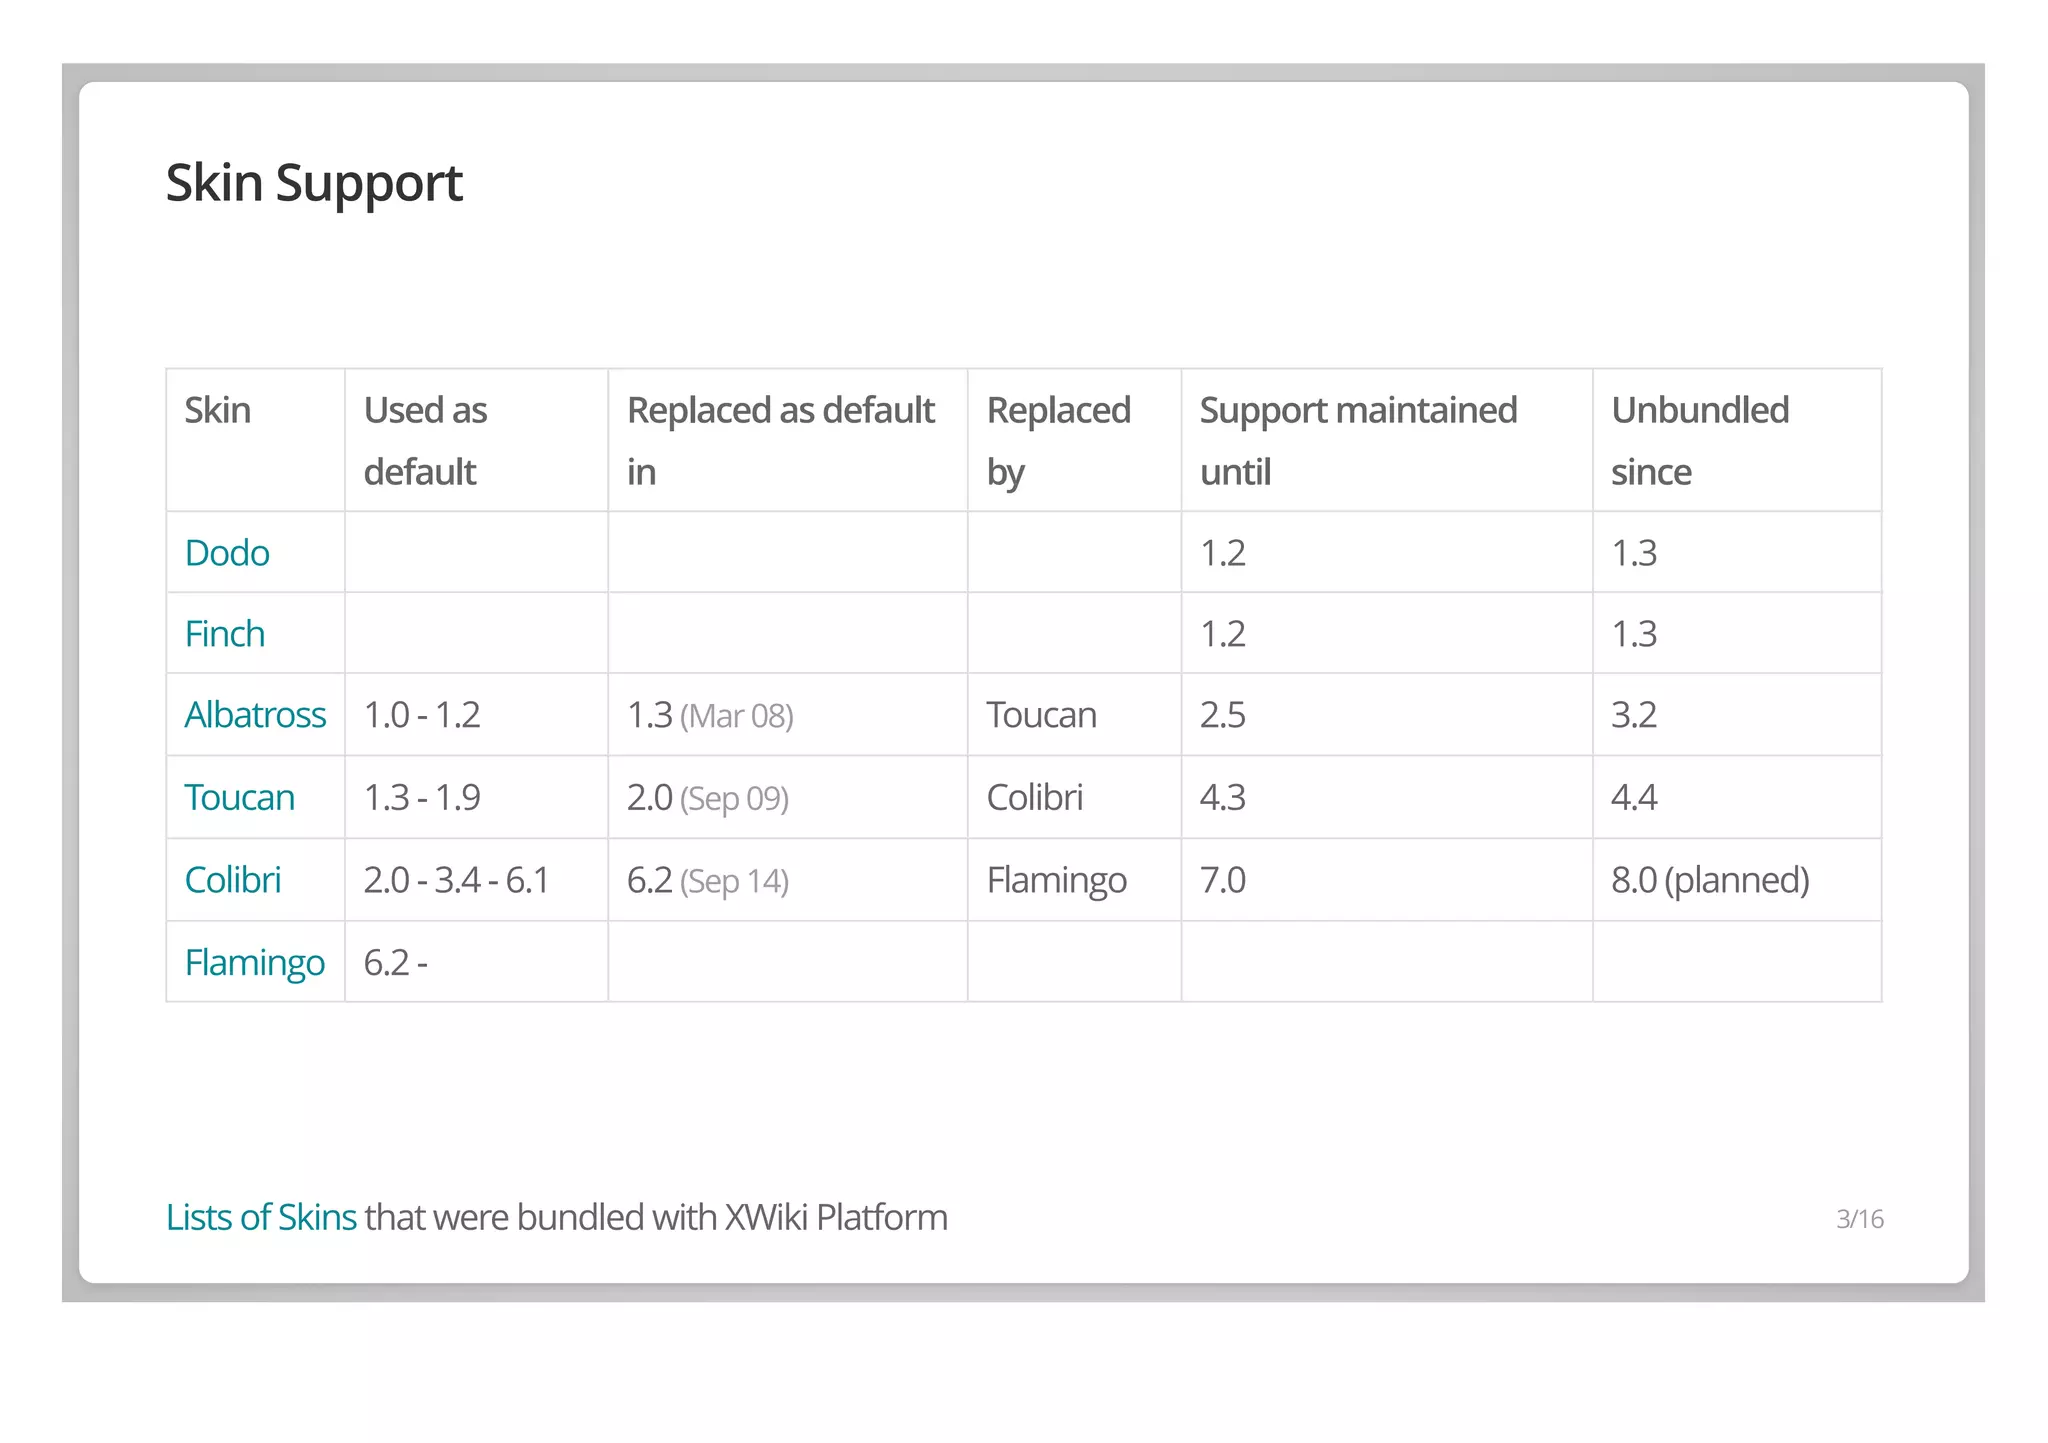Open the Finch skin link
Screen dimensions: 2048x1443
[225, 634]
